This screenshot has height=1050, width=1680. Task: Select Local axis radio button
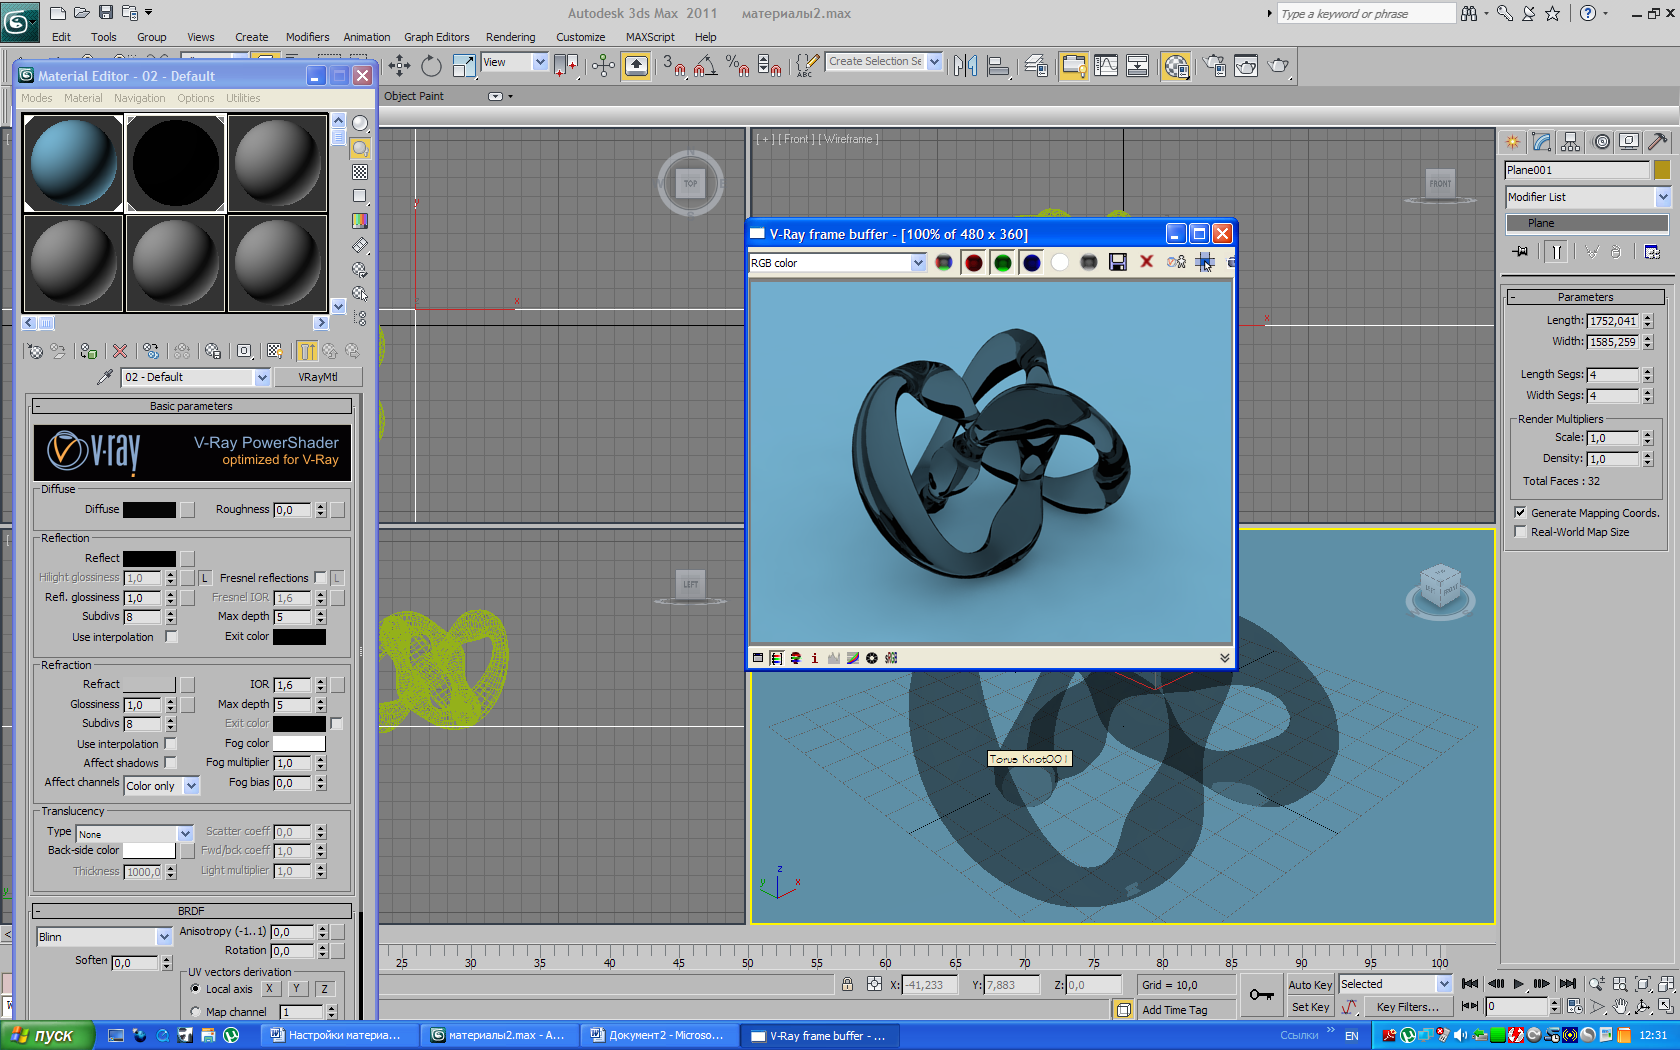point(195,988)
